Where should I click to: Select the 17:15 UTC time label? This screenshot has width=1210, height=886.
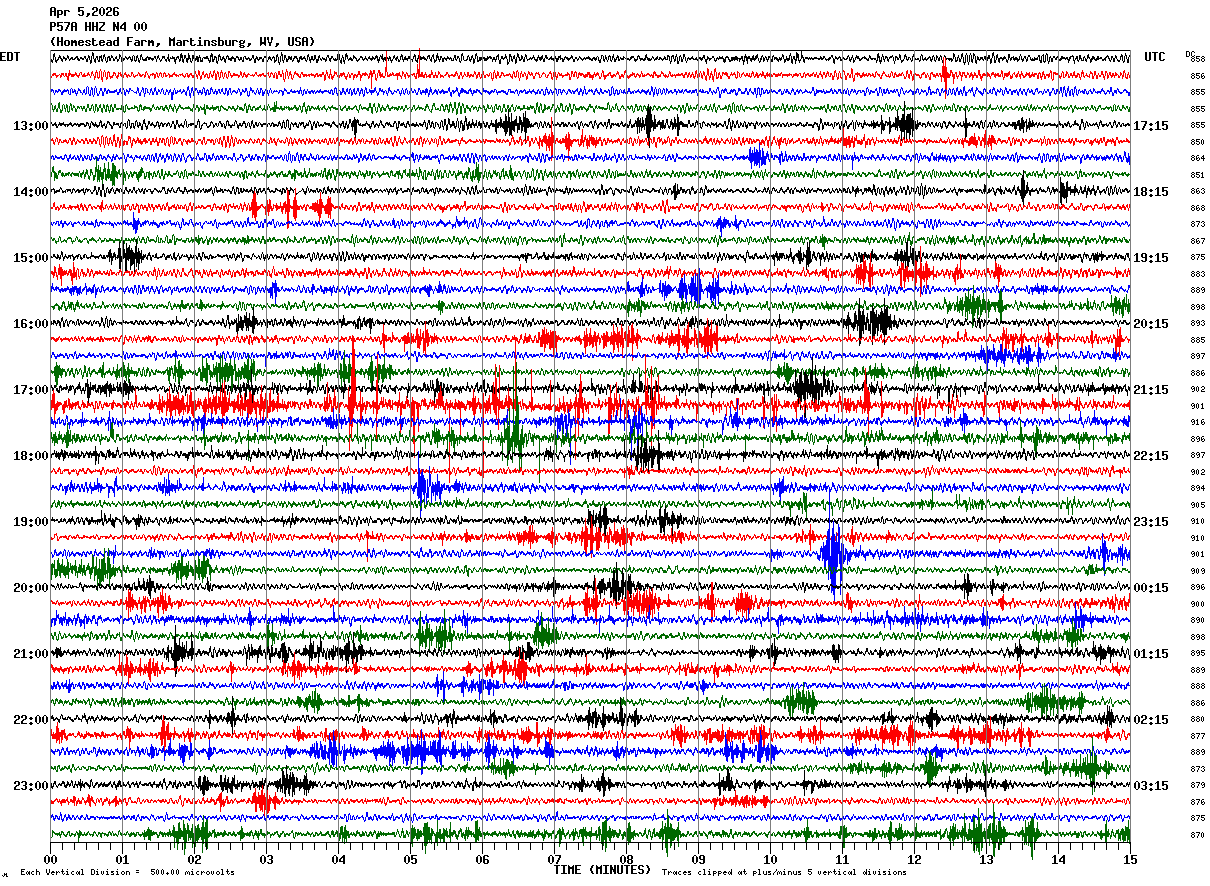pos(1151,126)
